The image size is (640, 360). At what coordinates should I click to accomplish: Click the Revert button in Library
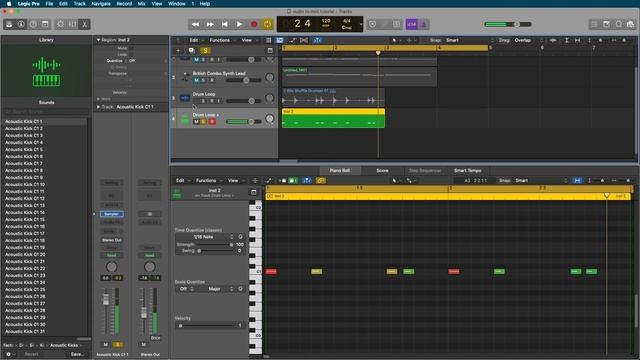click(31, 354)
